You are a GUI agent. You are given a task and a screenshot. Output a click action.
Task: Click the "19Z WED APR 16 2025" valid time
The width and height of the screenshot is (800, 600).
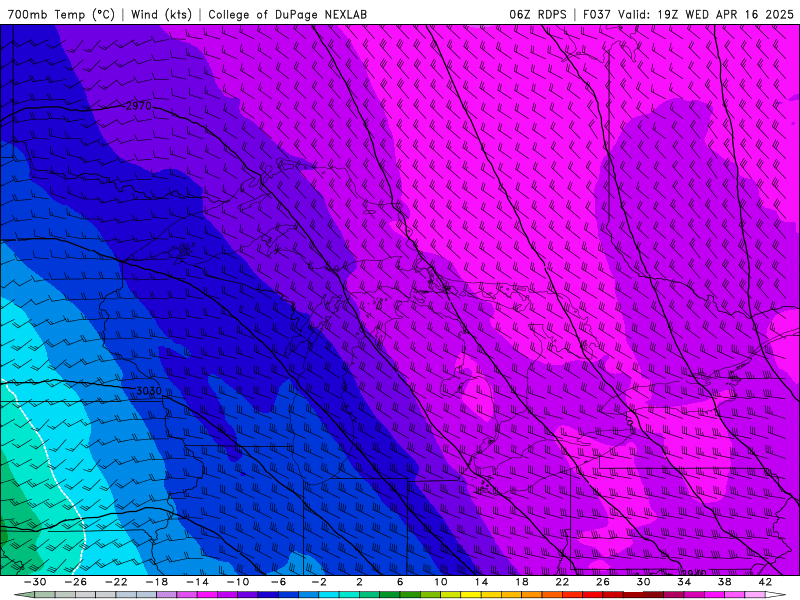coord(726,15)
